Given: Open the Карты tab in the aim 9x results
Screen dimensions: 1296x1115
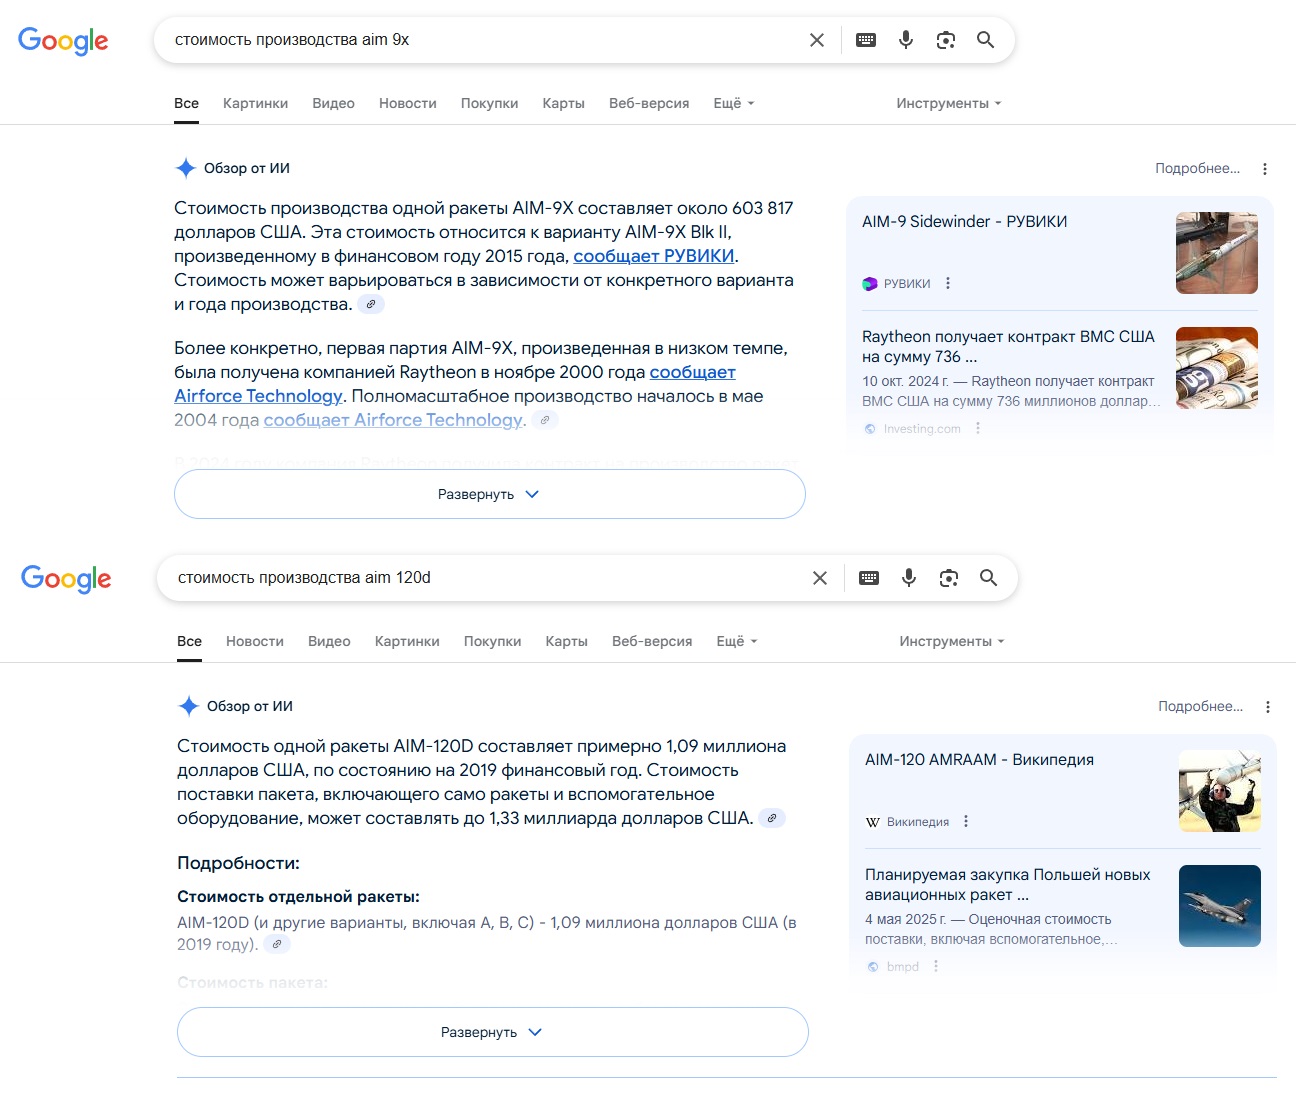Looking at the screenshot, I should 564,103.
